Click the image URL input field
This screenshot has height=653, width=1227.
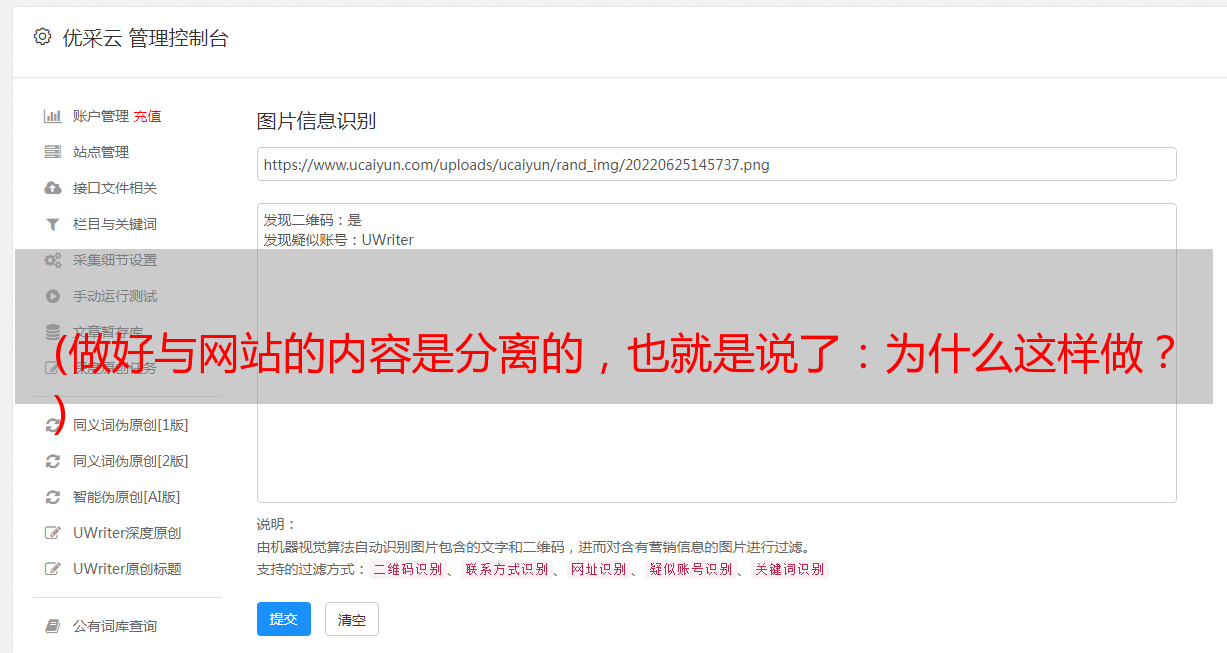pos(716,164)
